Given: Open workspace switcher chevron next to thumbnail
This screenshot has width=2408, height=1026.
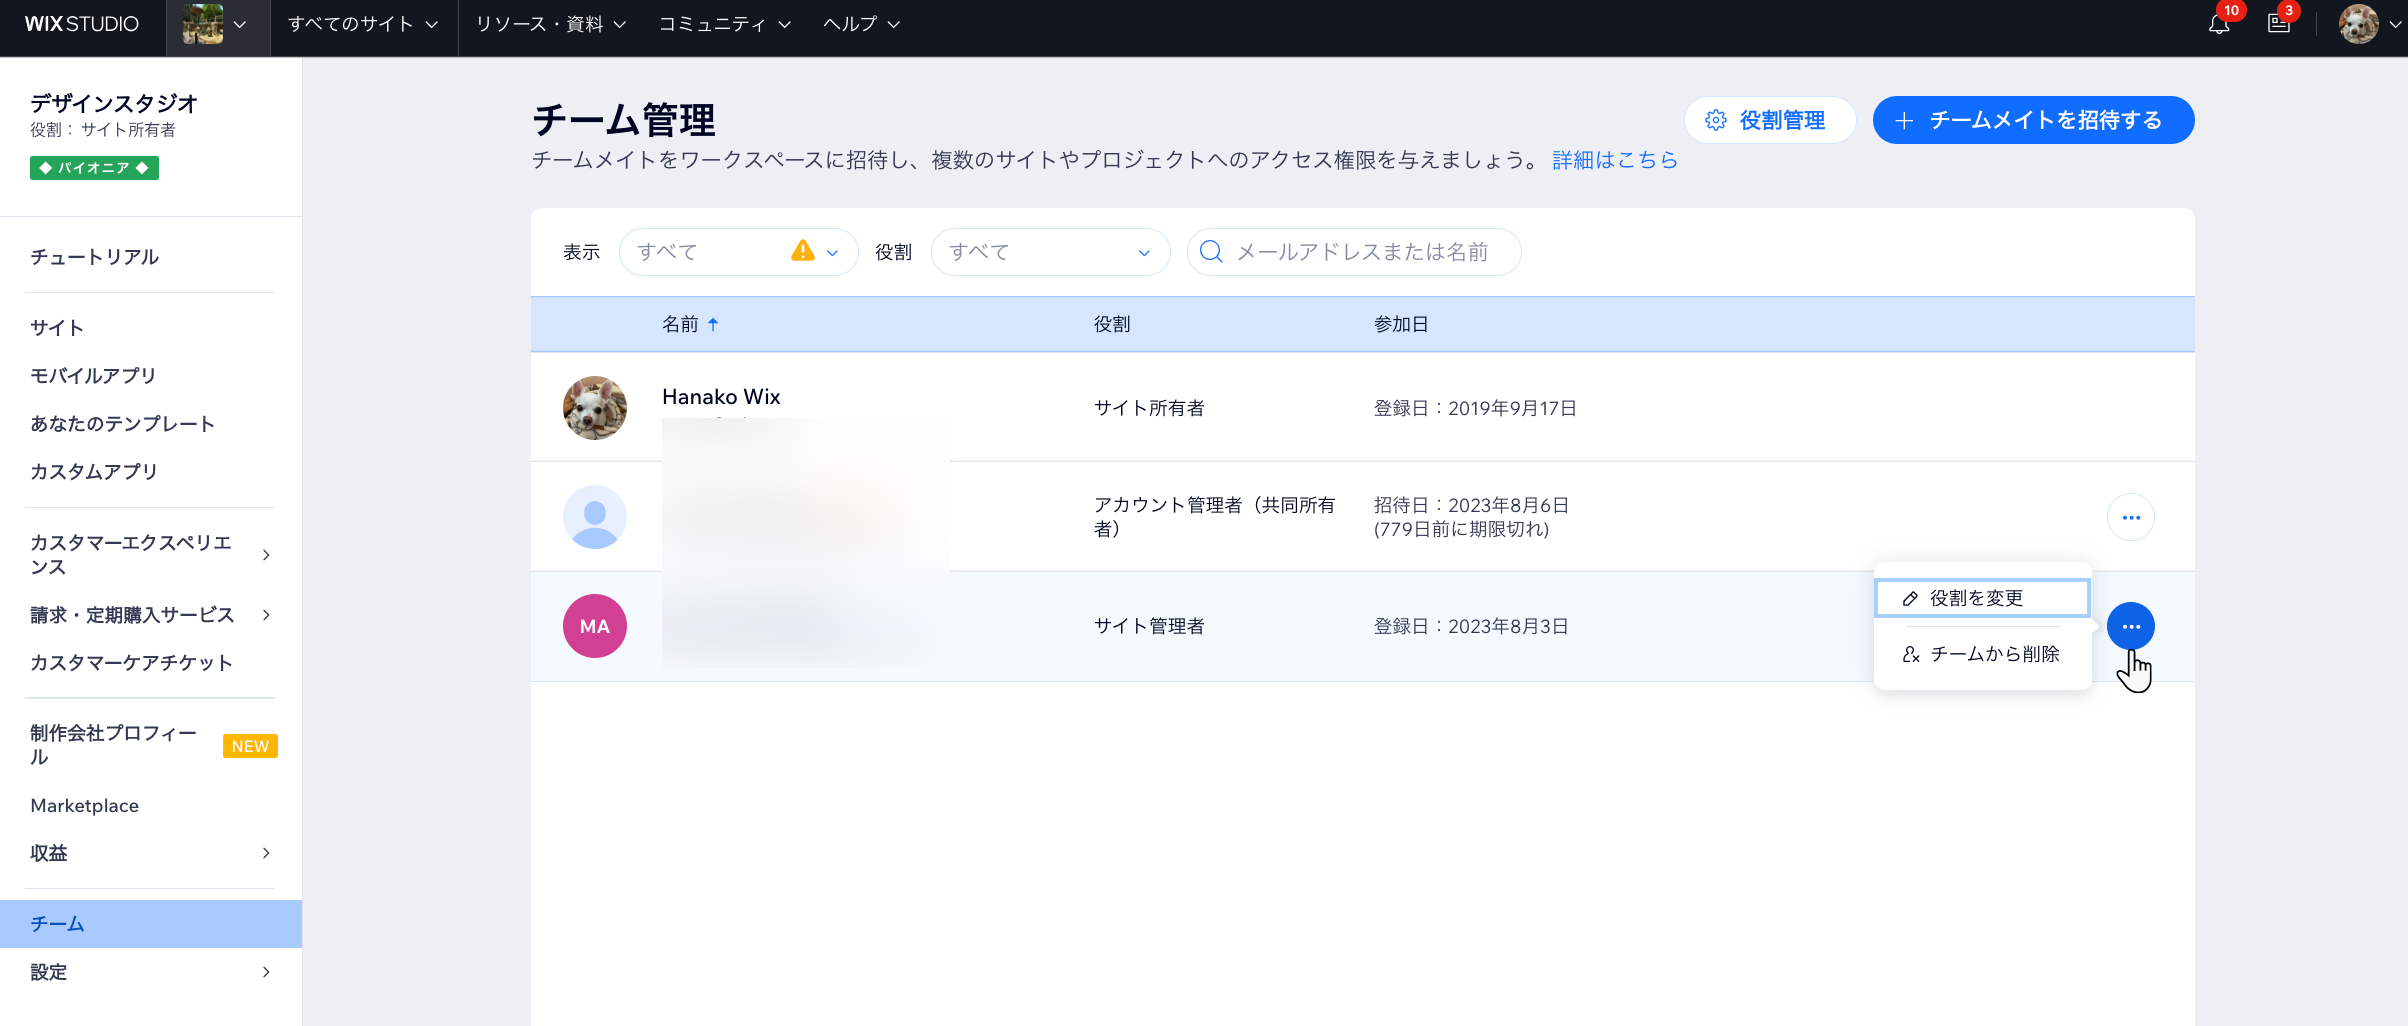Looking at the screenshot, I should [x=238, y=24].
